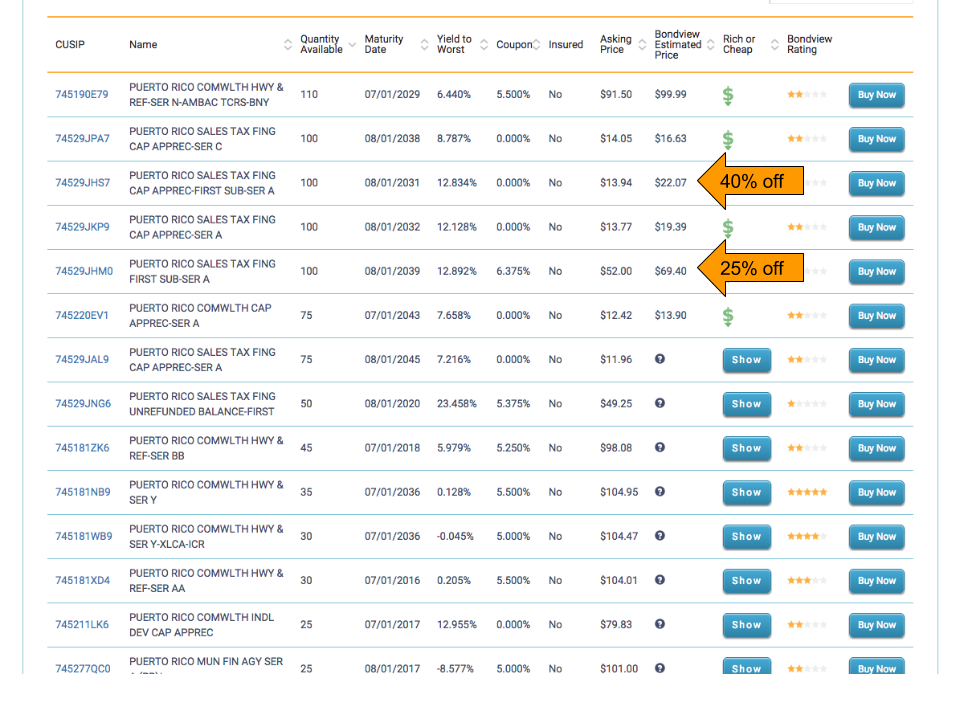Sort by Yield to Worst arrows
Viewport: 960px width, 720px height.
484,45
